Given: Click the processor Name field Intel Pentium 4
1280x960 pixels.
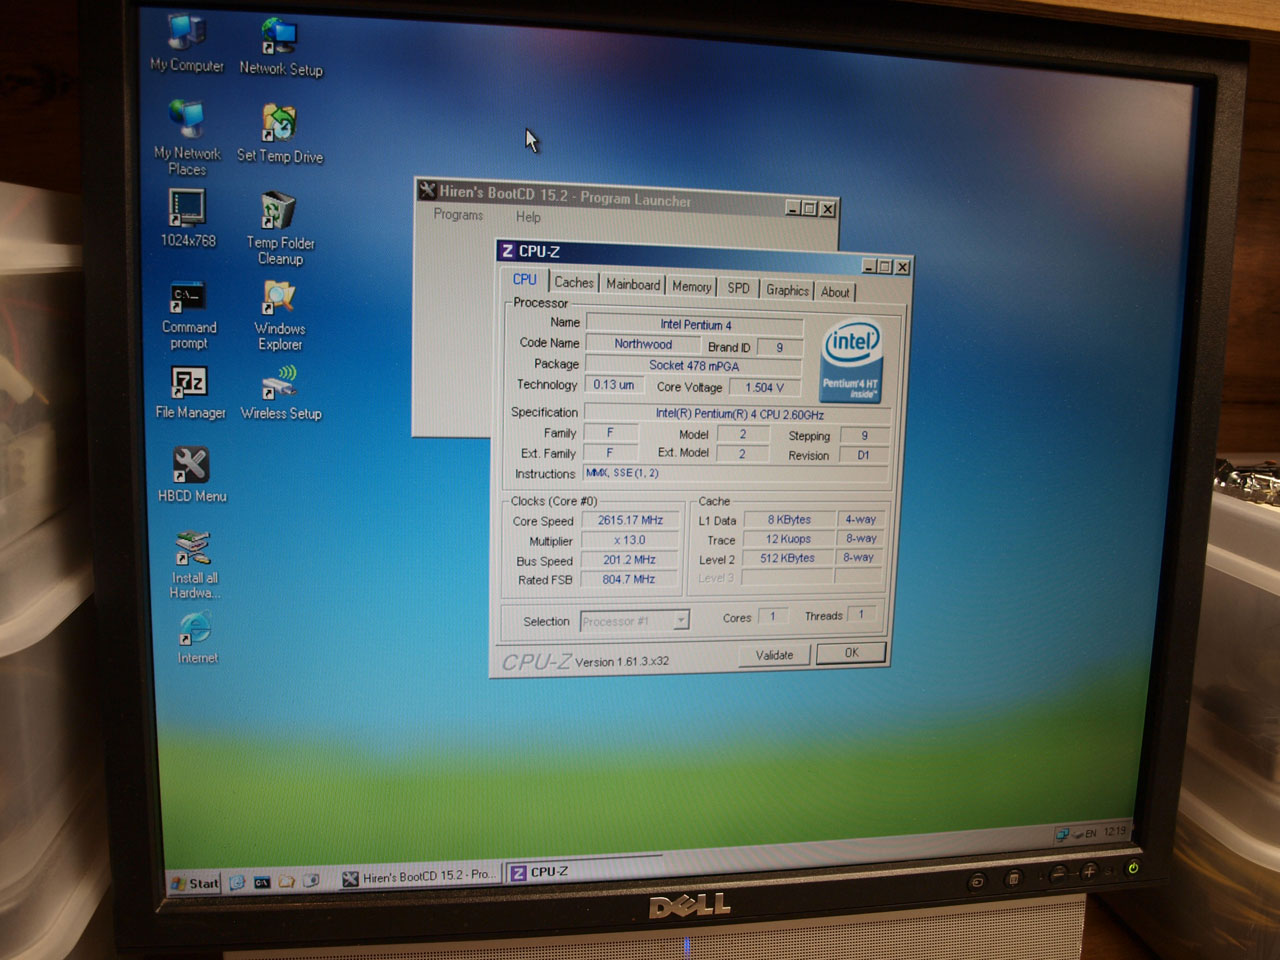Looking at the screenshot, I should [x=695, y=325].
